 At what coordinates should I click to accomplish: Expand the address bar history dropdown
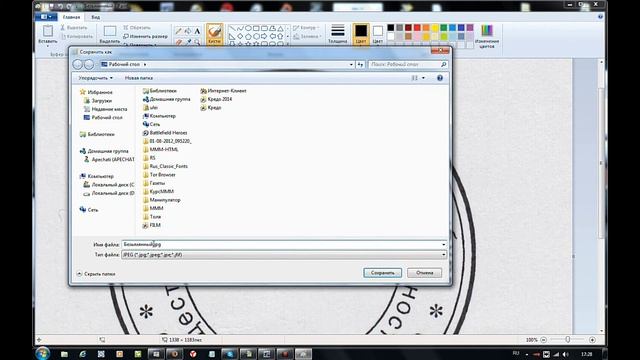pos(351,64)
